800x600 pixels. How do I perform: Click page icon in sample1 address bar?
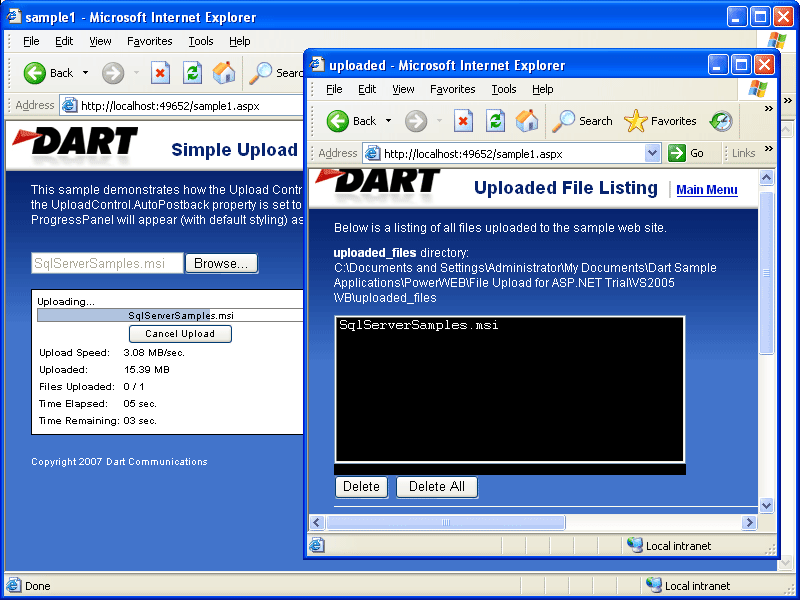pos(69,106)
